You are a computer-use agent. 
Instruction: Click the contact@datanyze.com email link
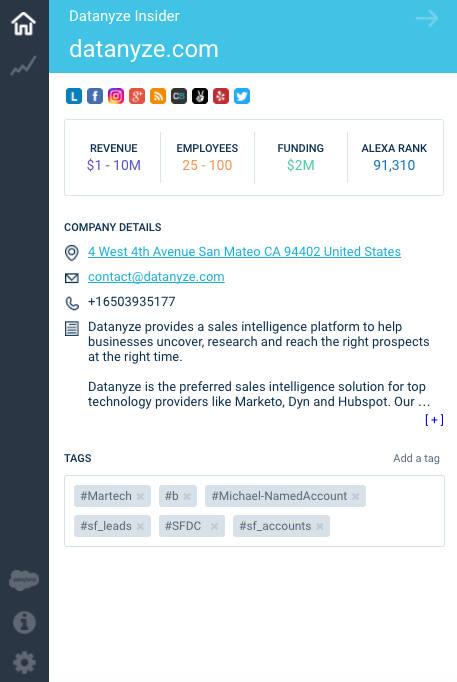point(156,277)
